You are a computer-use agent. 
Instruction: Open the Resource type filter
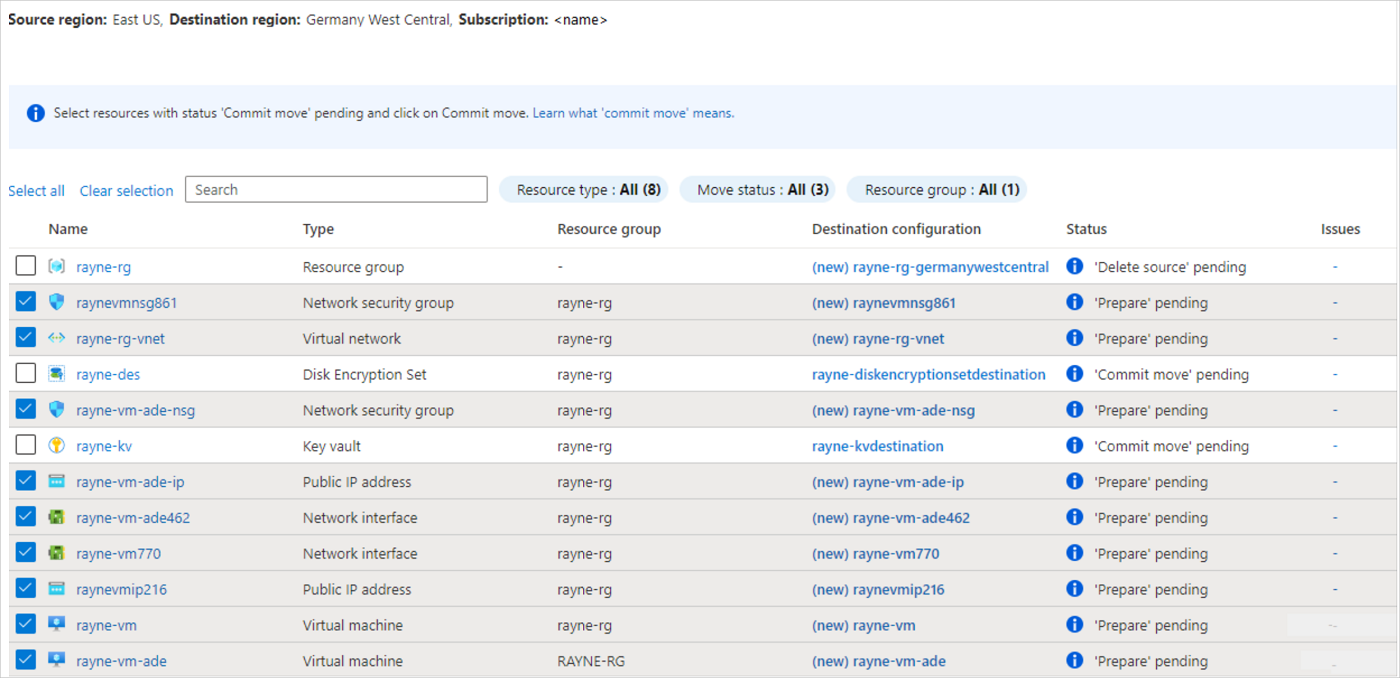[x=584, y=190]
